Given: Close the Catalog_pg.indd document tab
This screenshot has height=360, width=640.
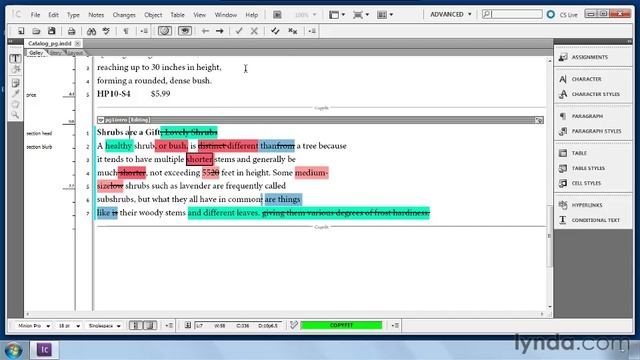Looking at the screenshot, I should click(x=78, y=43).
